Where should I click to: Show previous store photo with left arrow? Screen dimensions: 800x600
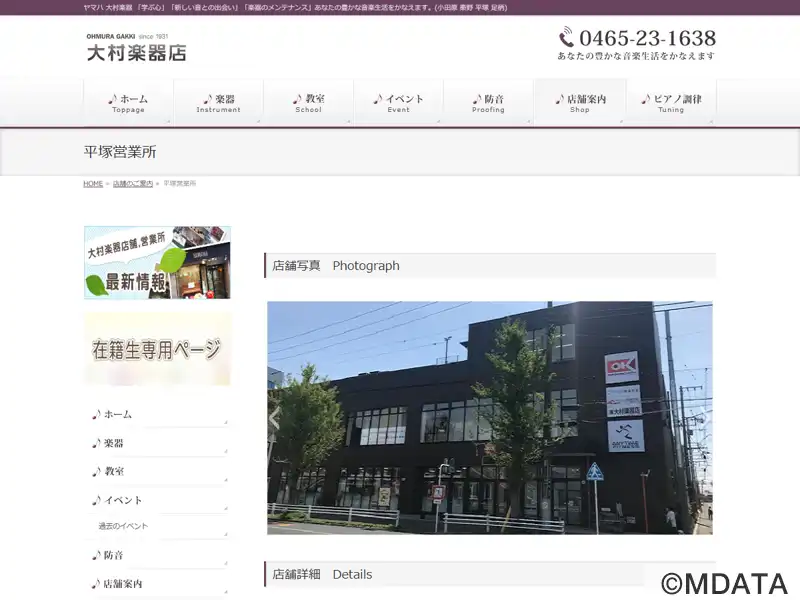coord(275,418)
